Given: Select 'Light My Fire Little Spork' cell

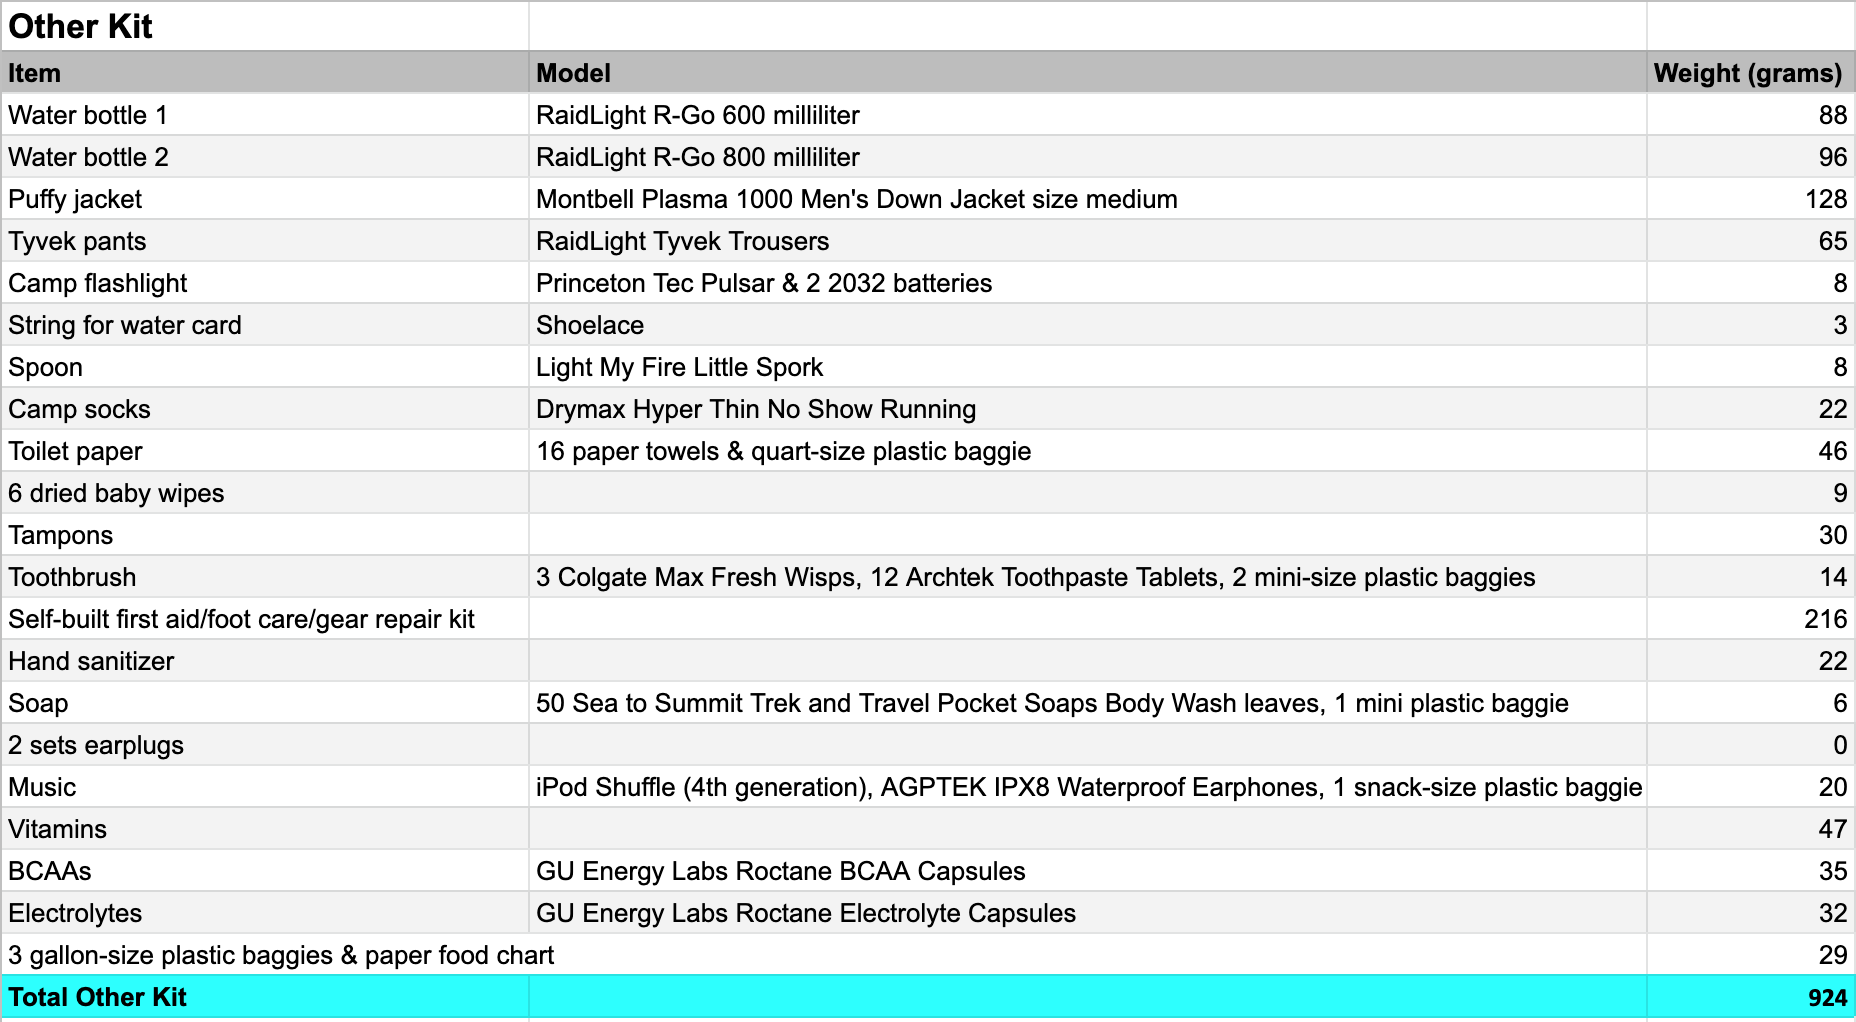Looking at the screenshot, I should coord(1087,367).
